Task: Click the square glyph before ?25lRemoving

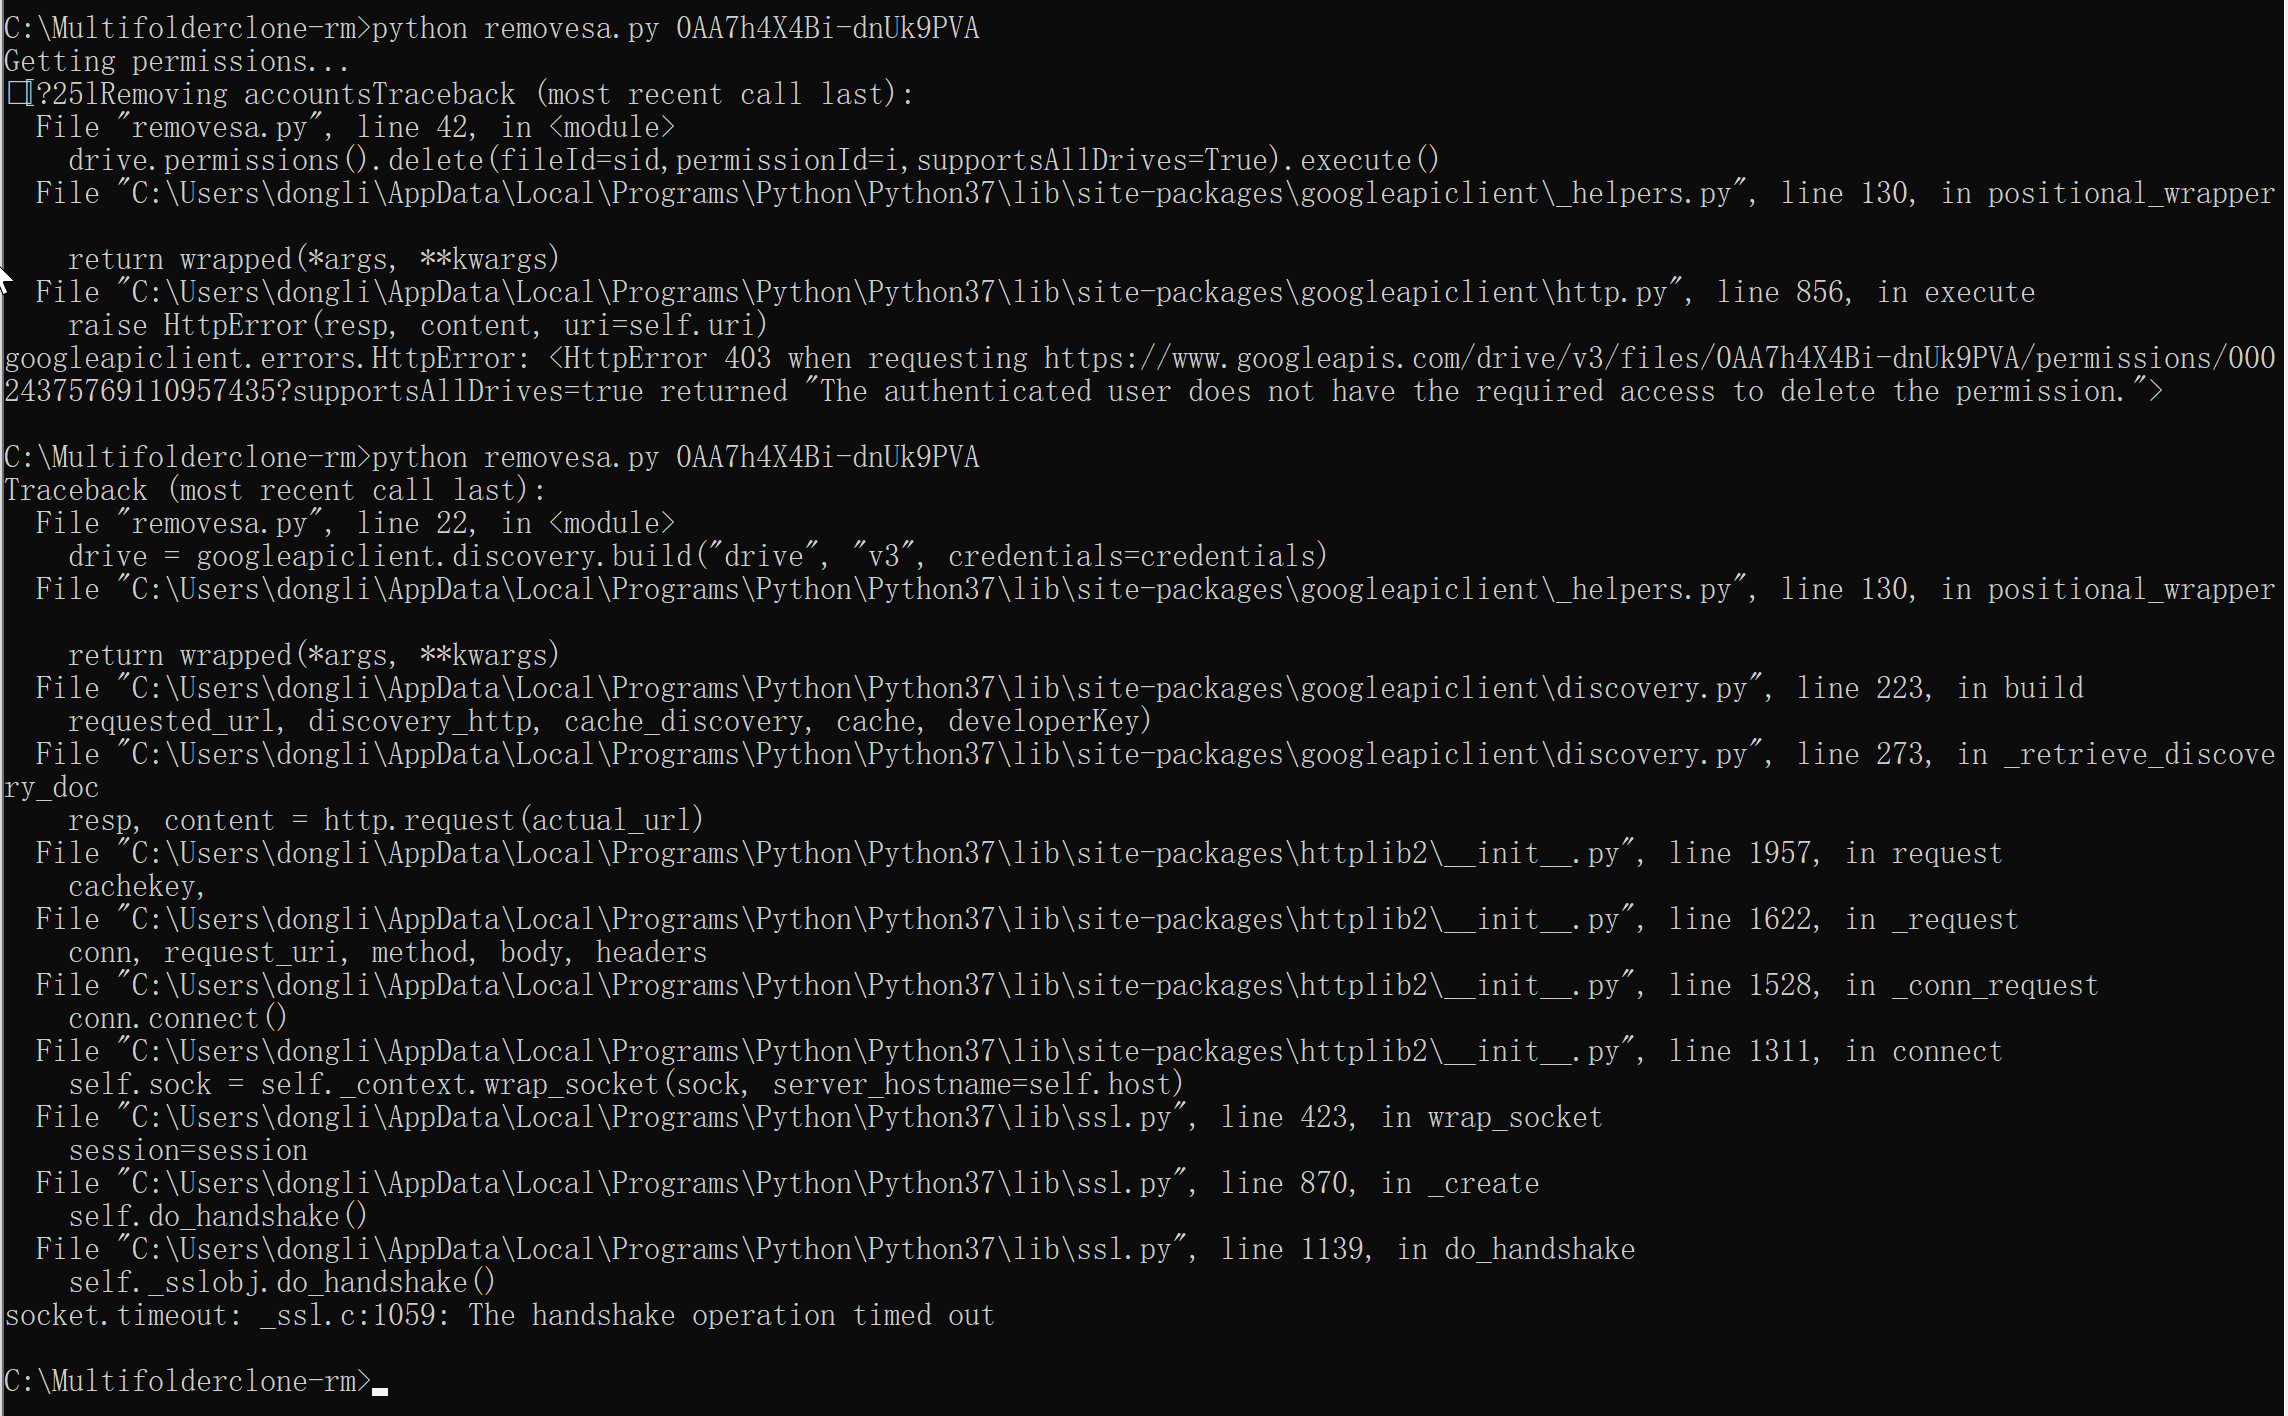Action: pos(18,95)
